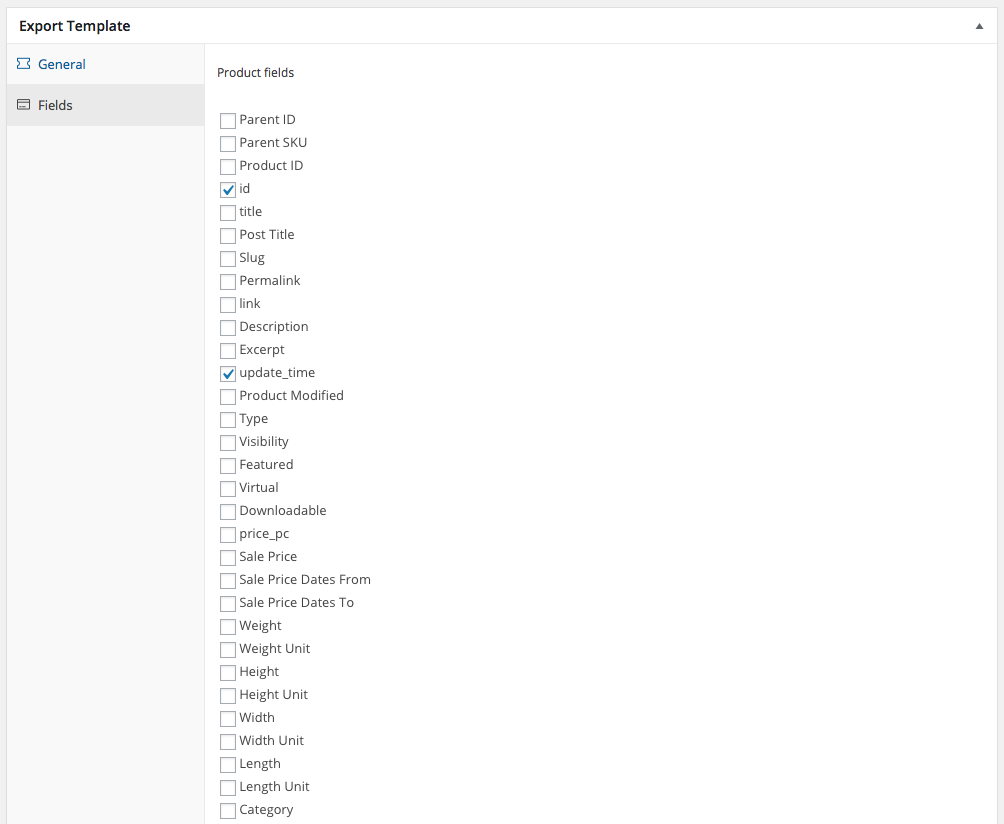Tick Sale Price Dates From checkbox
Image resolution: width=1004 pixels, height=824 pixels.
228,581
